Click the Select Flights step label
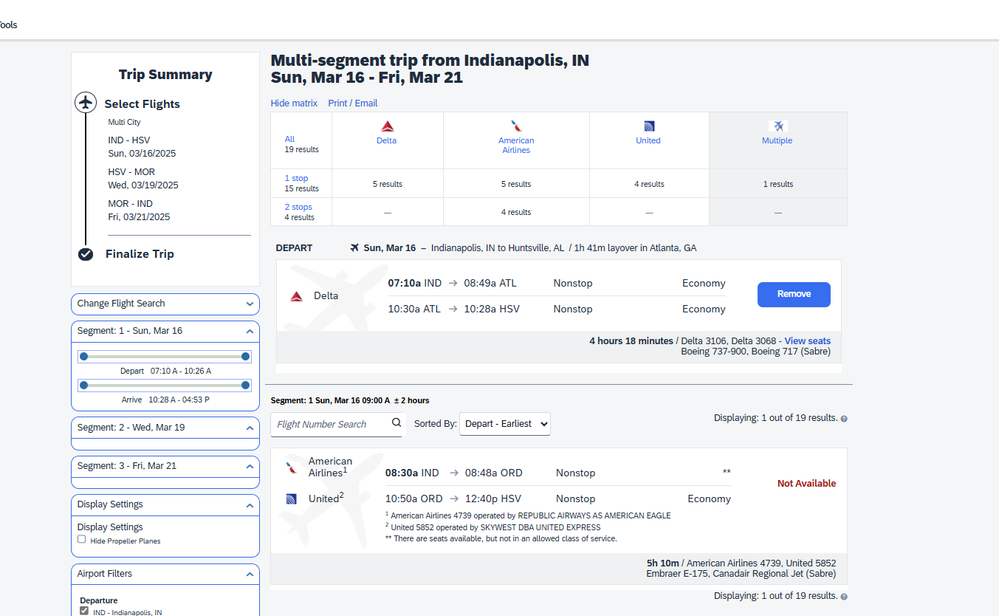This screenshot has height=616, width=999. pos(142,104)
